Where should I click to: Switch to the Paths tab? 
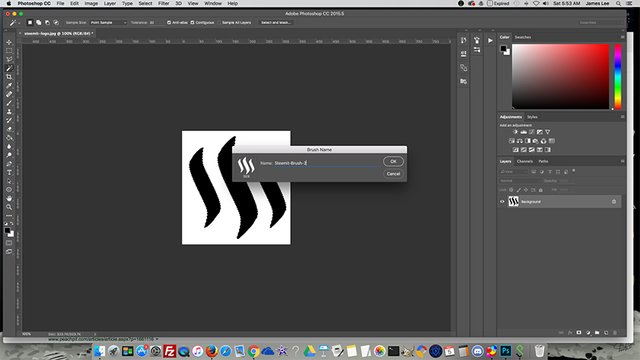pyautogui.click(x=543, y=161)
